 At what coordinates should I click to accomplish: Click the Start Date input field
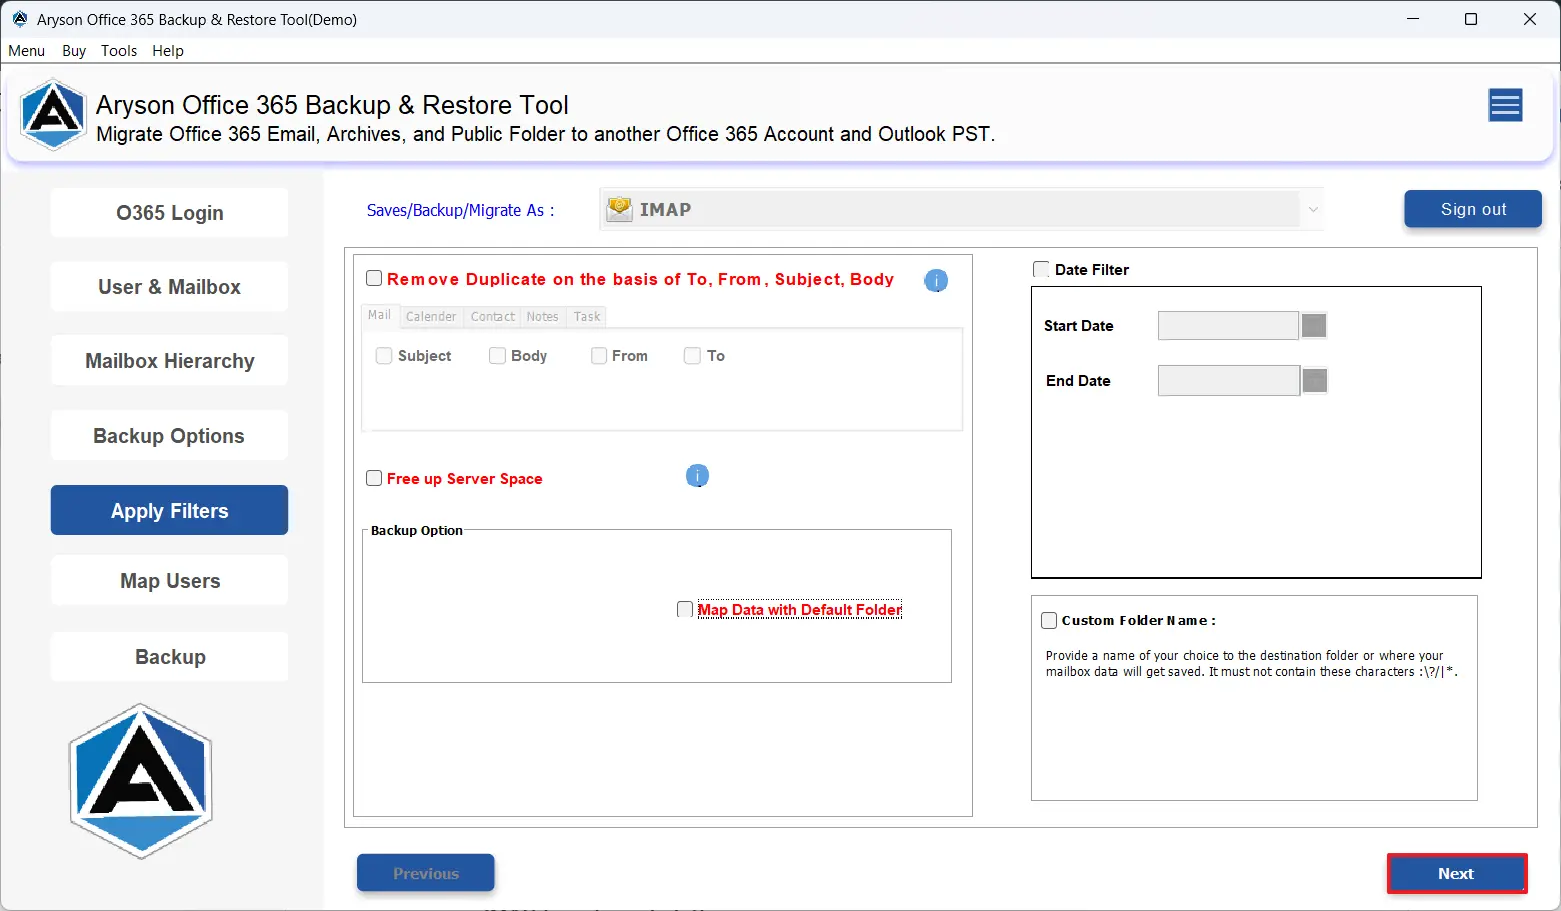(x=1228, y=325)
